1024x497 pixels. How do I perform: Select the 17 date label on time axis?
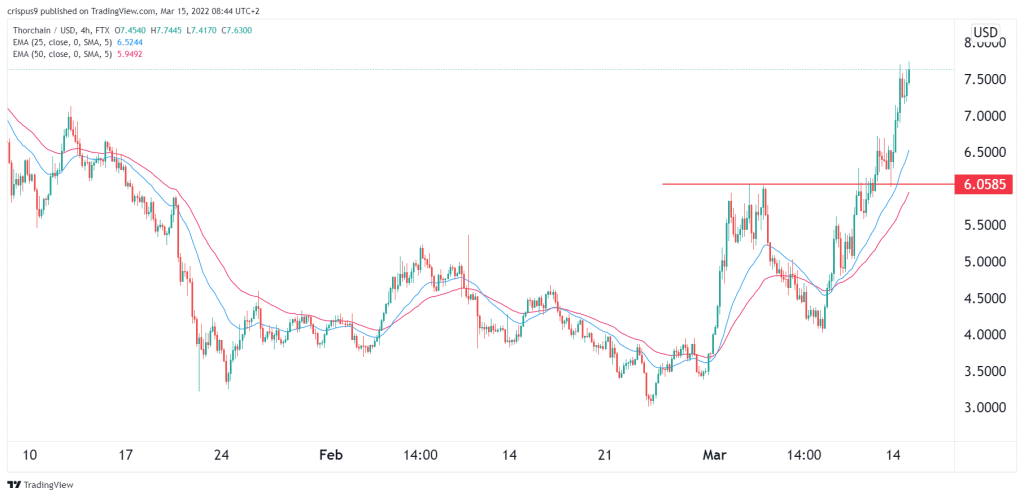click(x=126, y=455)
